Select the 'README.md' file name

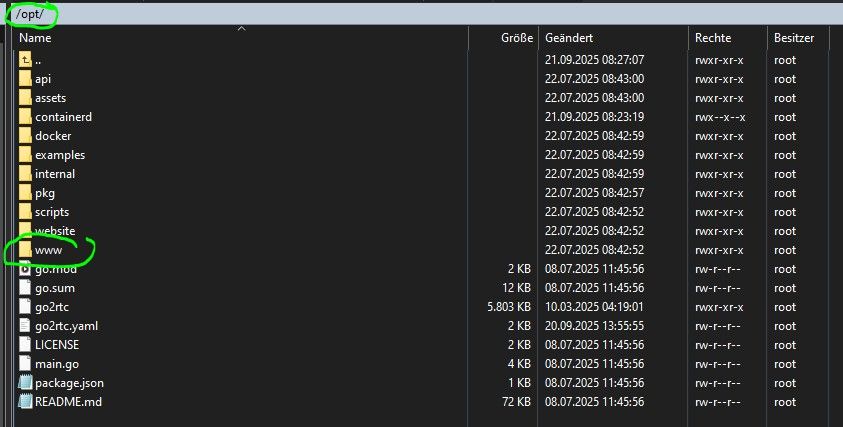tap(68, 402)
